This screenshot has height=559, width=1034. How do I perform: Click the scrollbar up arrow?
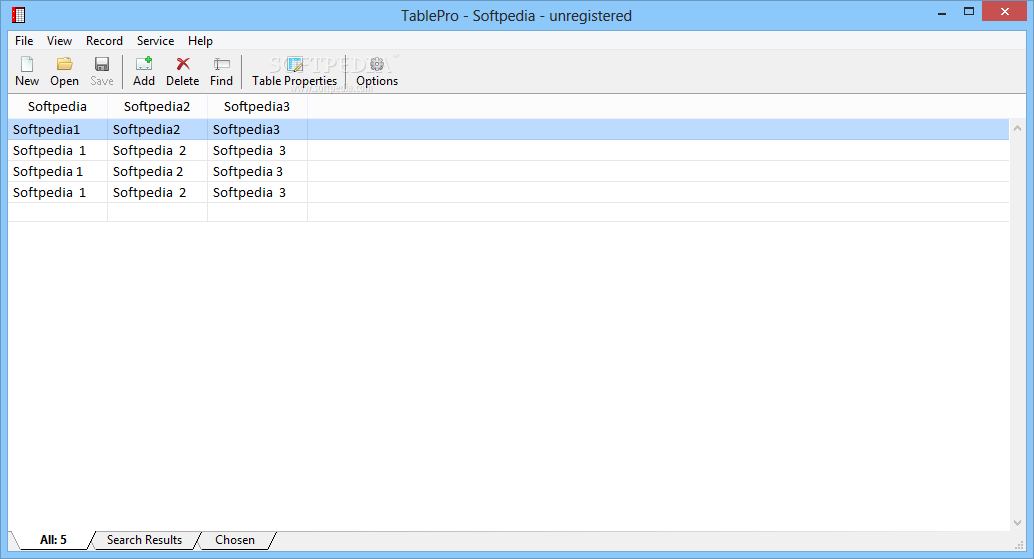click(1018, 129)
